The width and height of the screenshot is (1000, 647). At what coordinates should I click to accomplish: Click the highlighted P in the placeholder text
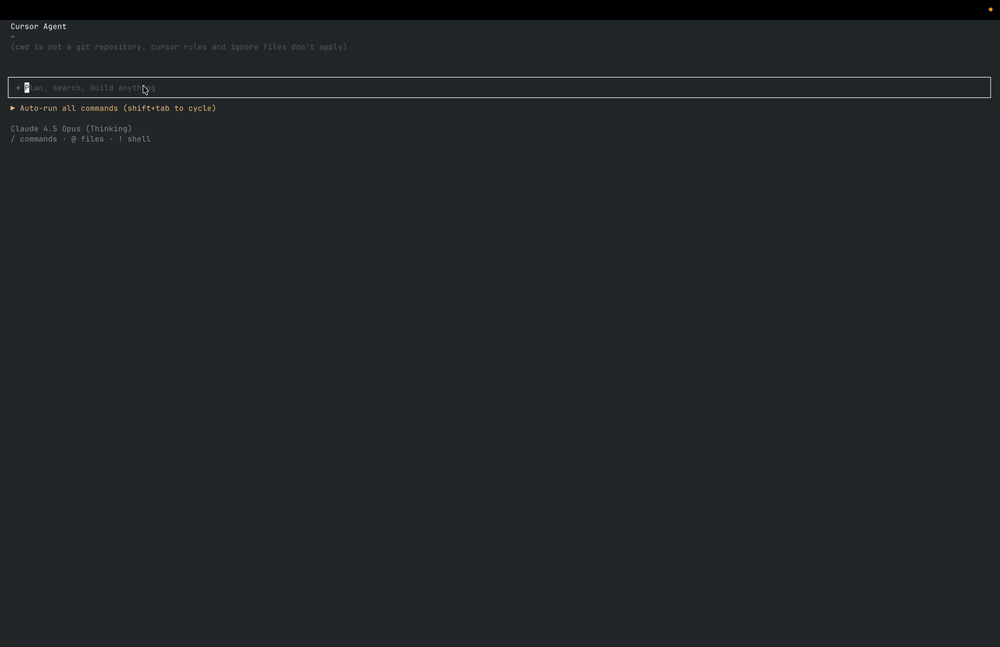[26, 87]
